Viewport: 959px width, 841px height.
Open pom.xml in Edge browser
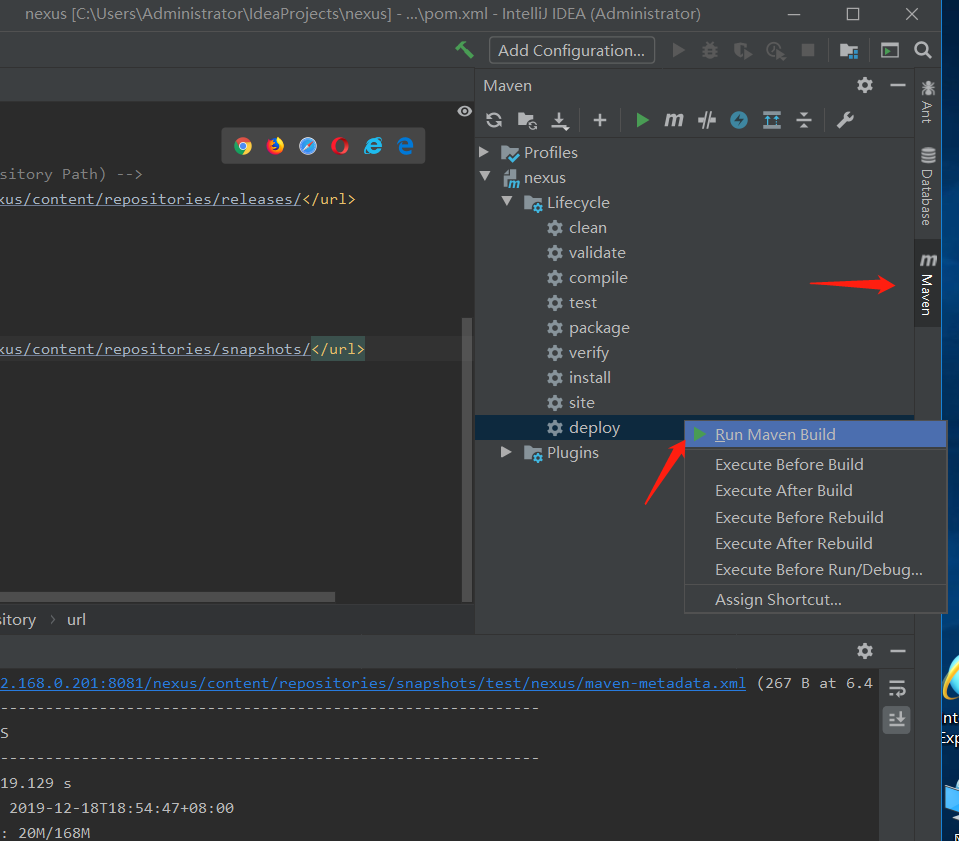coord(405,146)
